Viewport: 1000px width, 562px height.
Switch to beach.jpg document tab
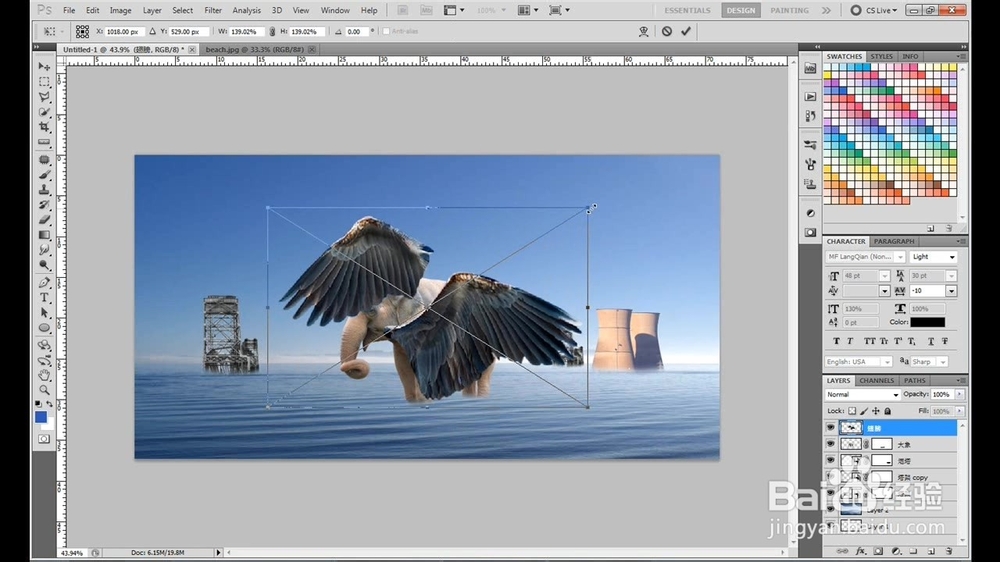point(254,49)
